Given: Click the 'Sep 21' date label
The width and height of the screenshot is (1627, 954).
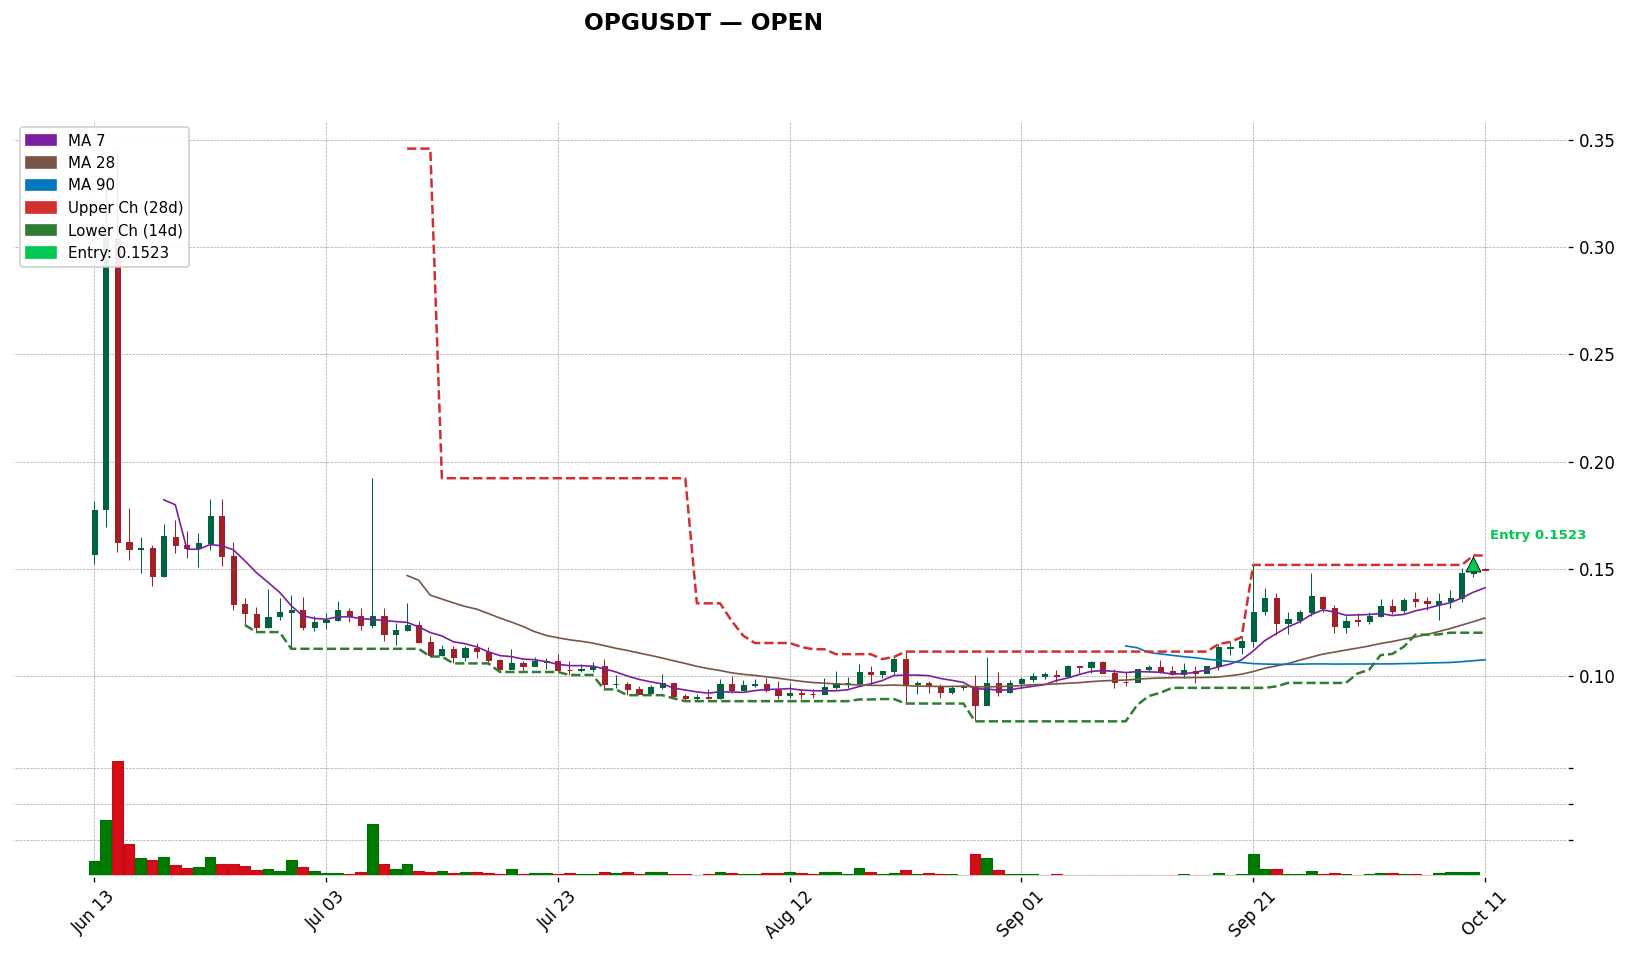Looking at the screenshot, I should [x=1250, y=914].
